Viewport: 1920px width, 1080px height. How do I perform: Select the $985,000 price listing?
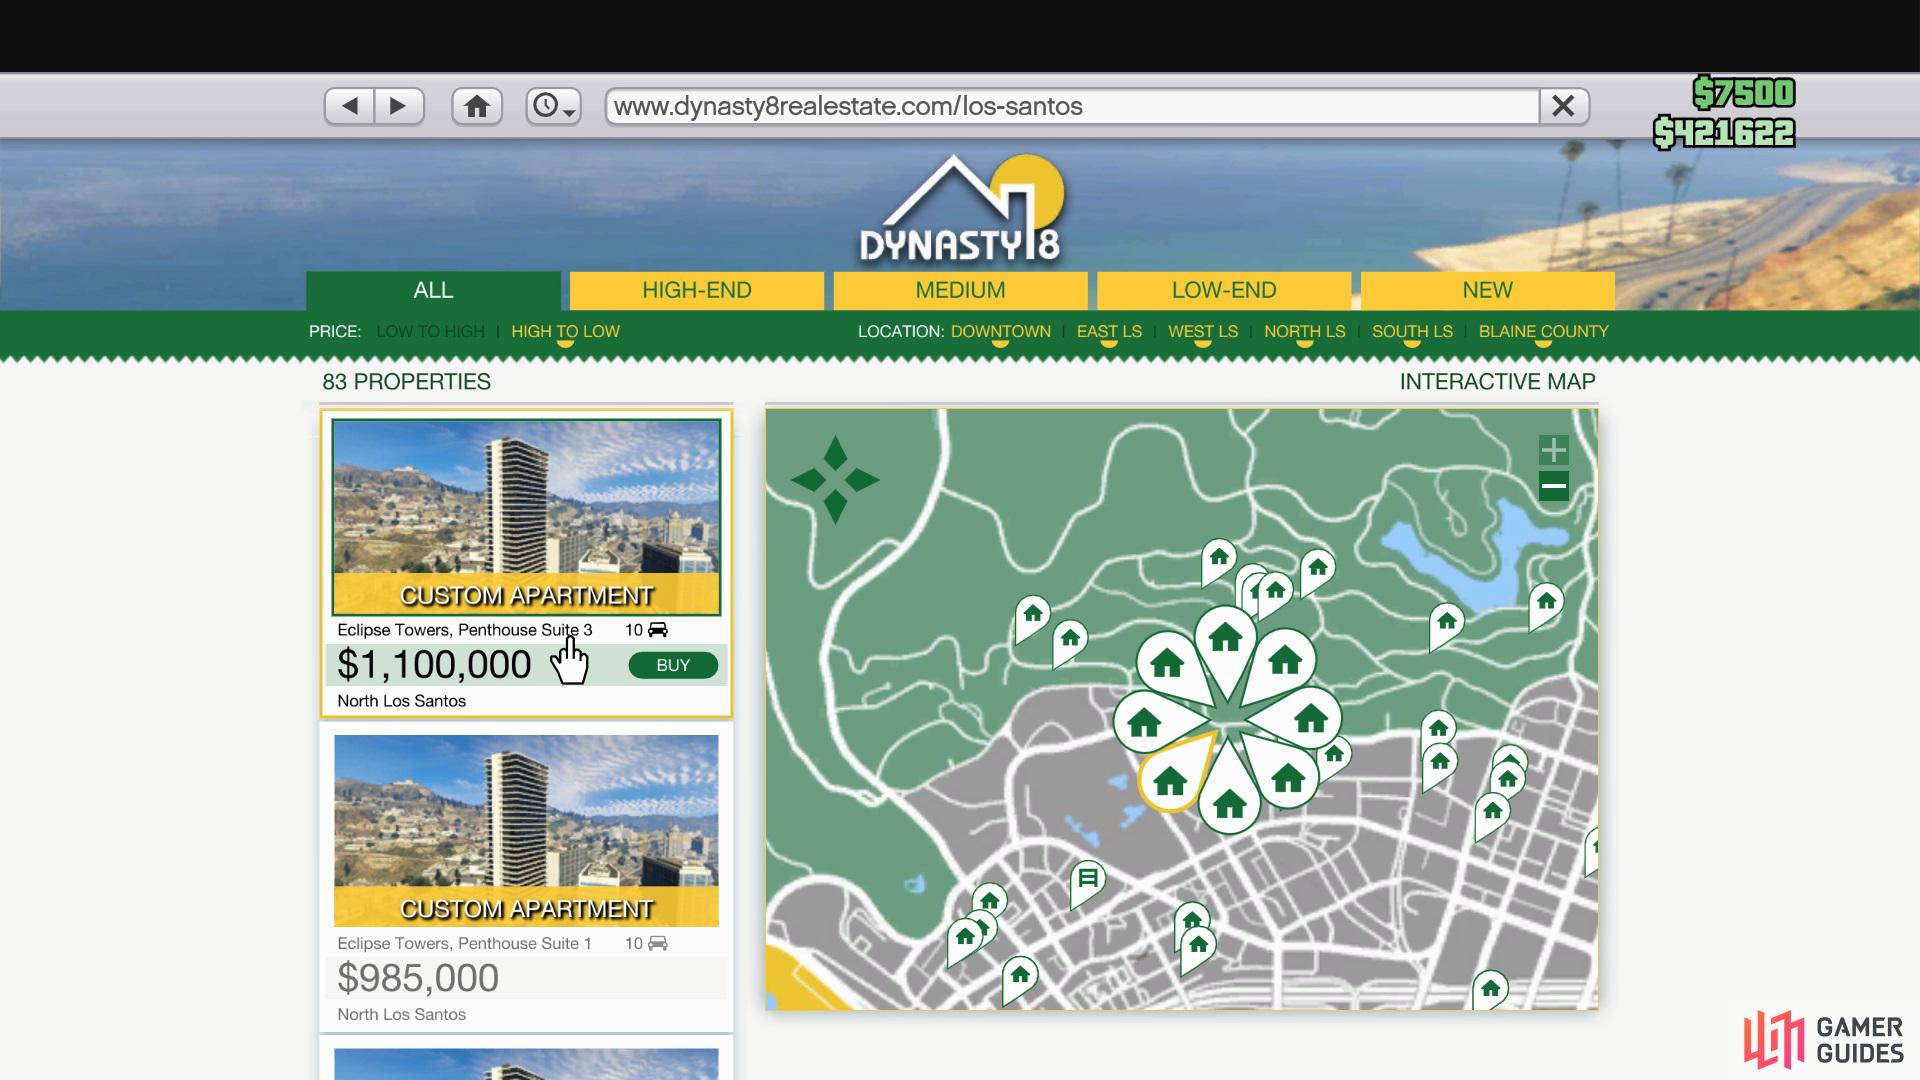point(418,978)
